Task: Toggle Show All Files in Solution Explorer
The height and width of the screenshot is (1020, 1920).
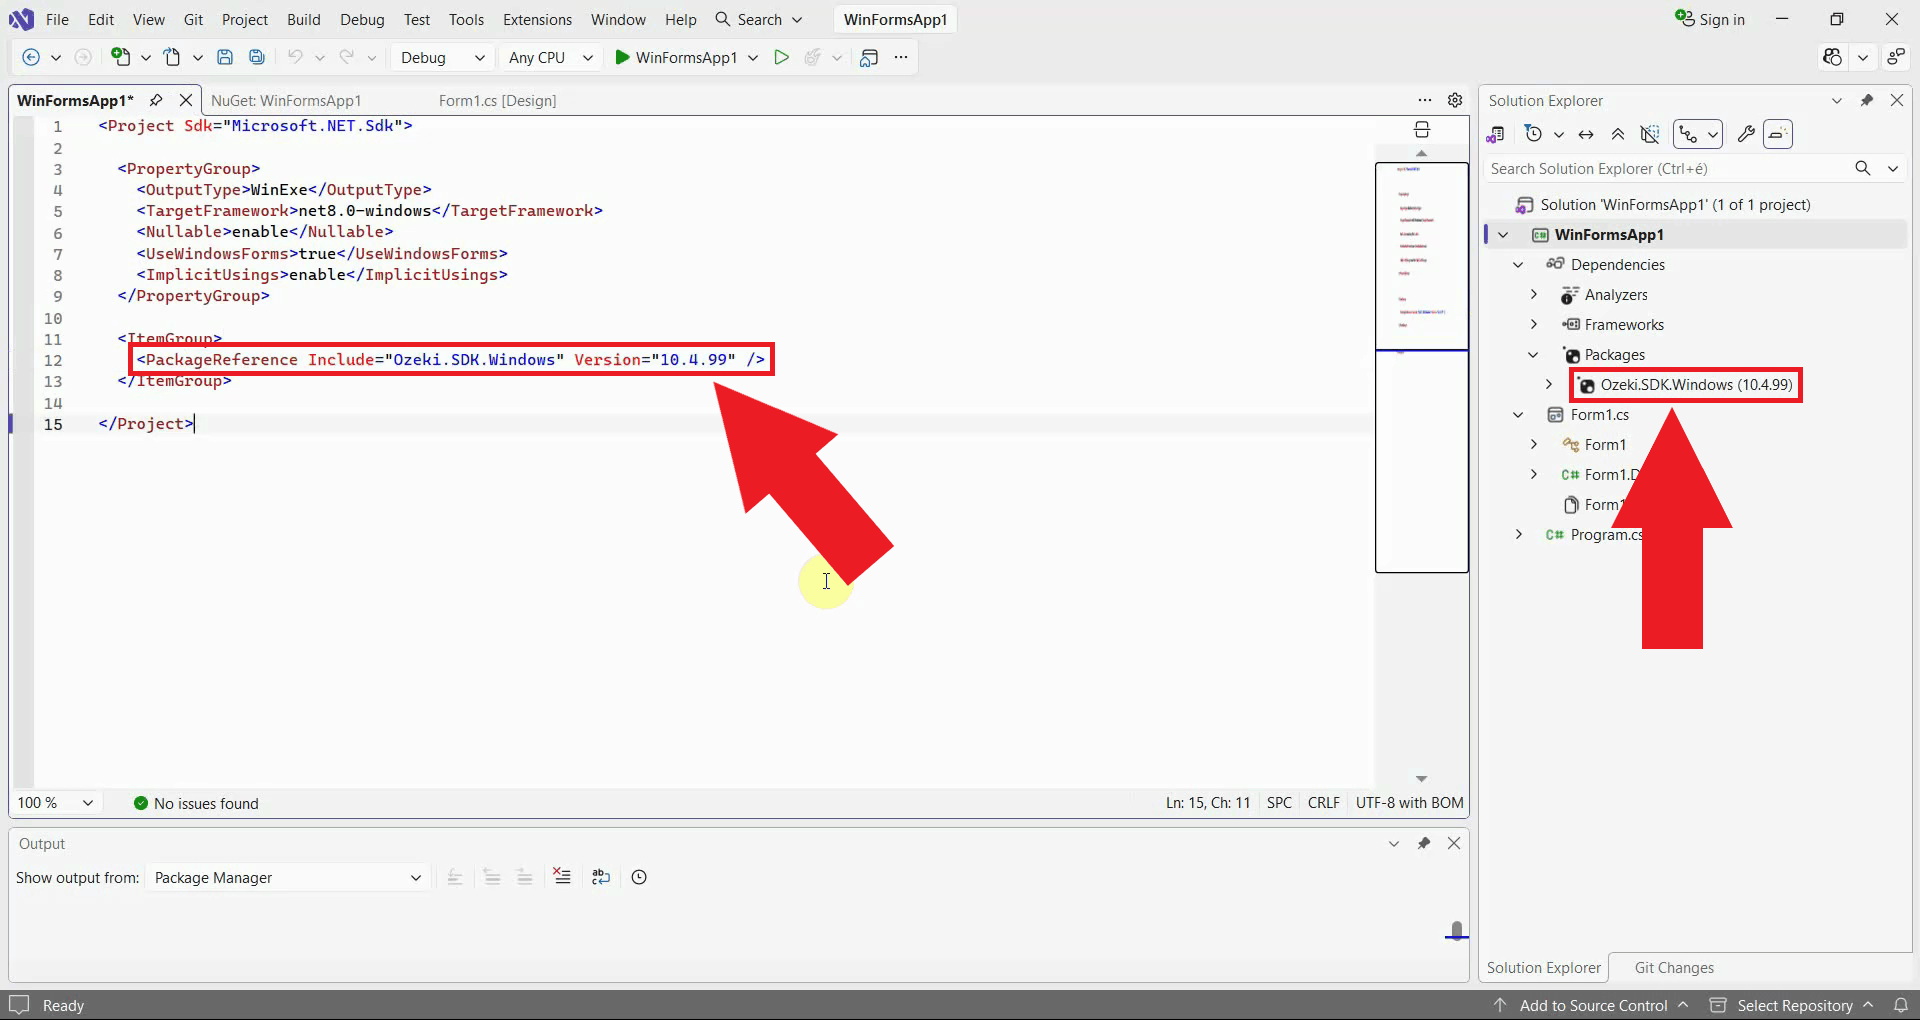Action: click(x=1650, y=134)
